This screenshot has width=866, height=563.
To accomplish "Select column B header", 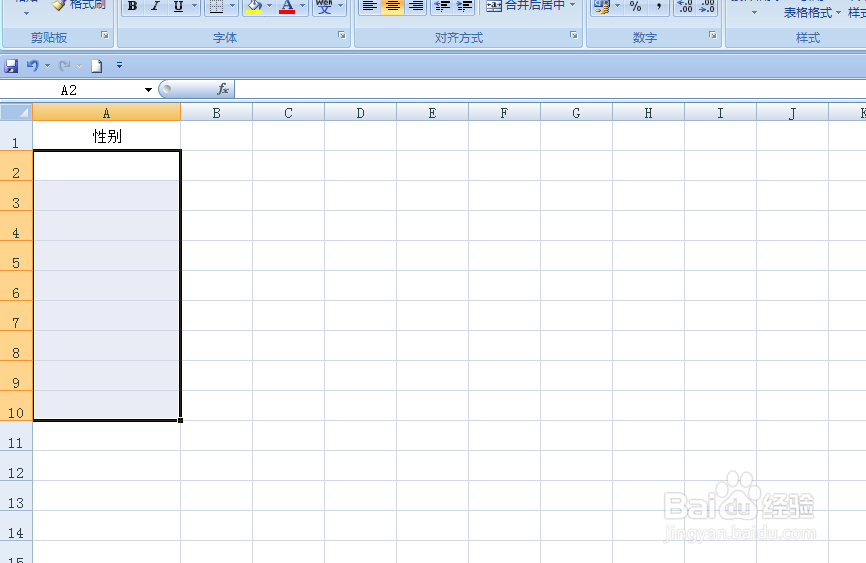I will (x=216, y=113).
